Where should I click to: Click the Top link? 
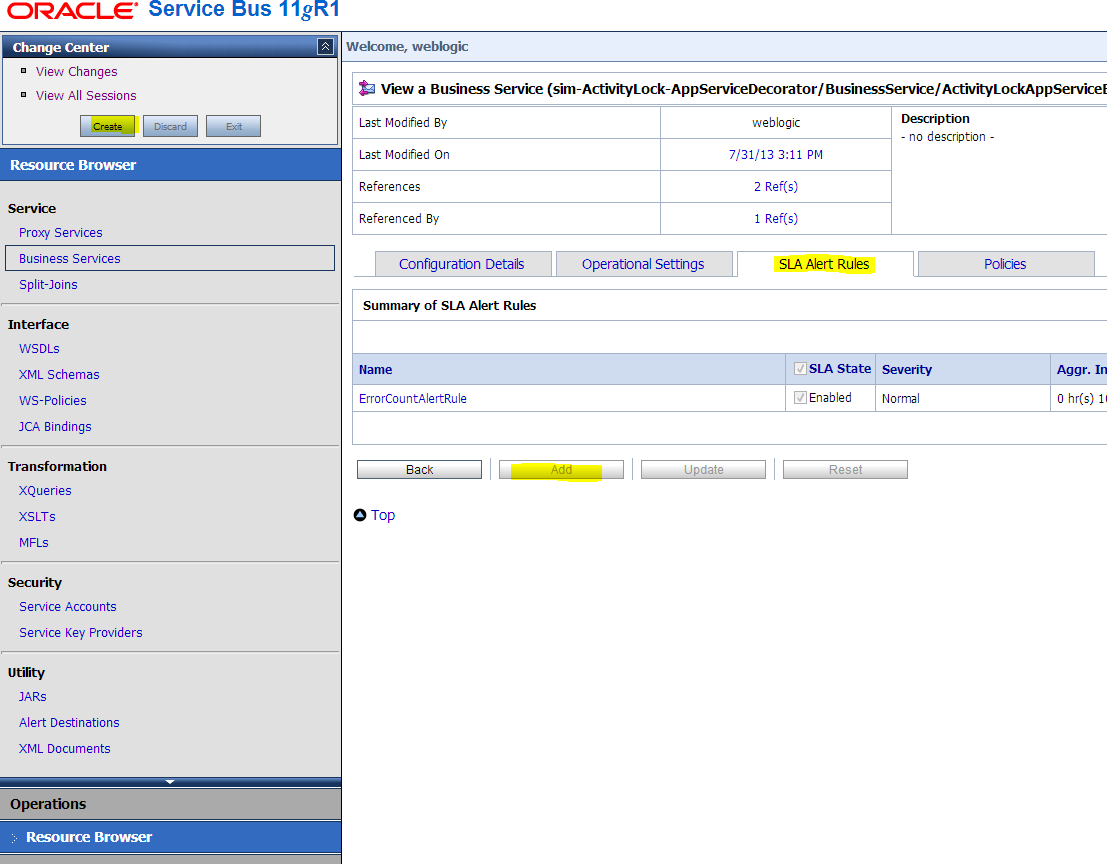[x=383, y=515]
